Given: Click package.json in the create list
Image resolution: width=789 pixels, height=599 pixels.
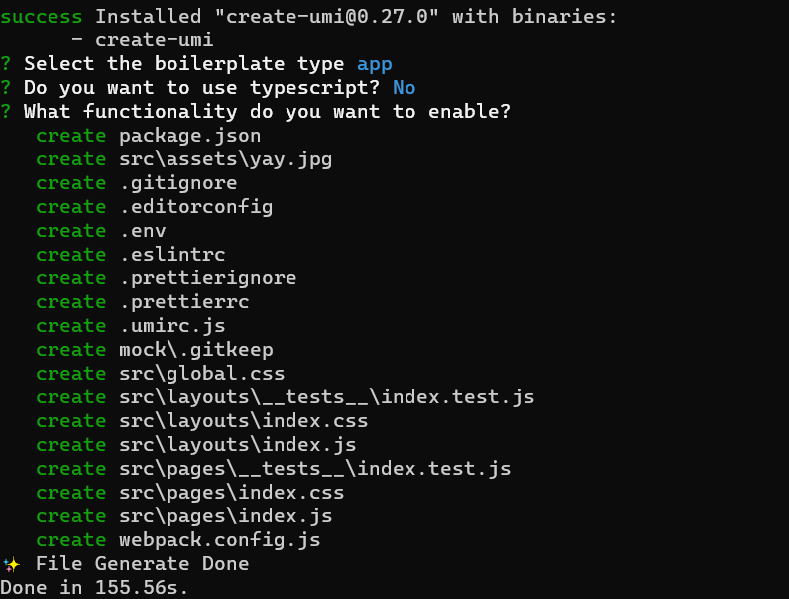Looking at the screenshot, I should [x=190, y=136].
